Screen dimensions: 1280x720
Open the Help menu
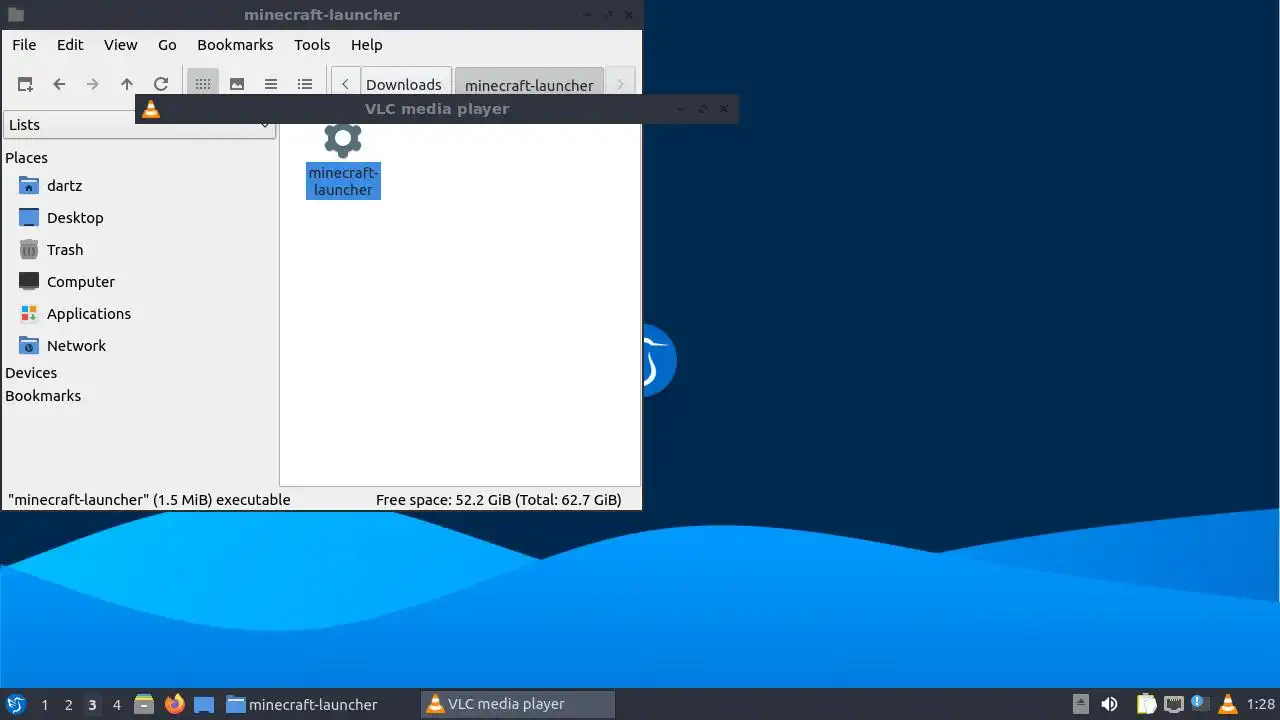click(x=366, y=44)
